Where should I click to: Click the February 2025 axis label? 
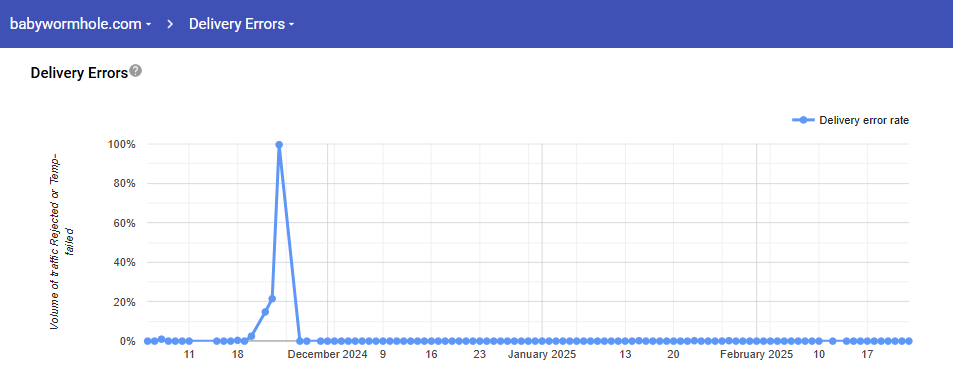pyautogui.click(x=757, y=355)
